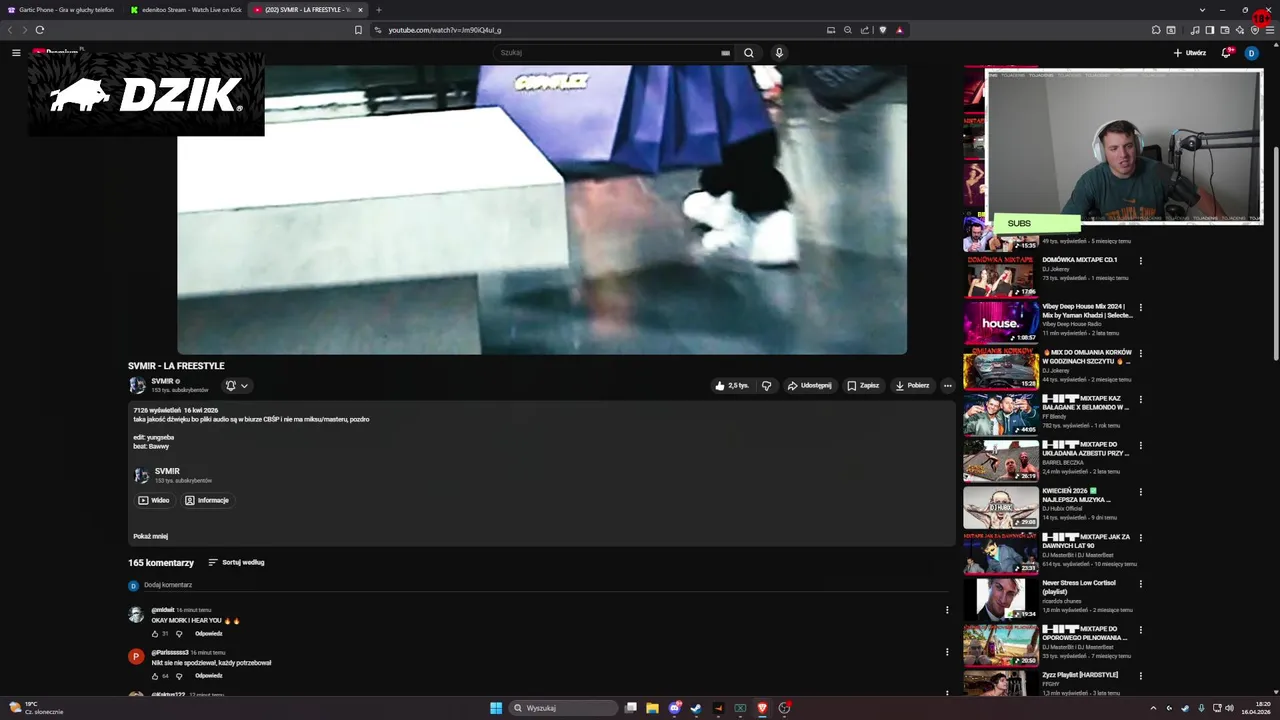Open MIXTAPE JAK ZA DAWNYCH LAT 90 title
1280x720 pixels.
[1086, 541]
